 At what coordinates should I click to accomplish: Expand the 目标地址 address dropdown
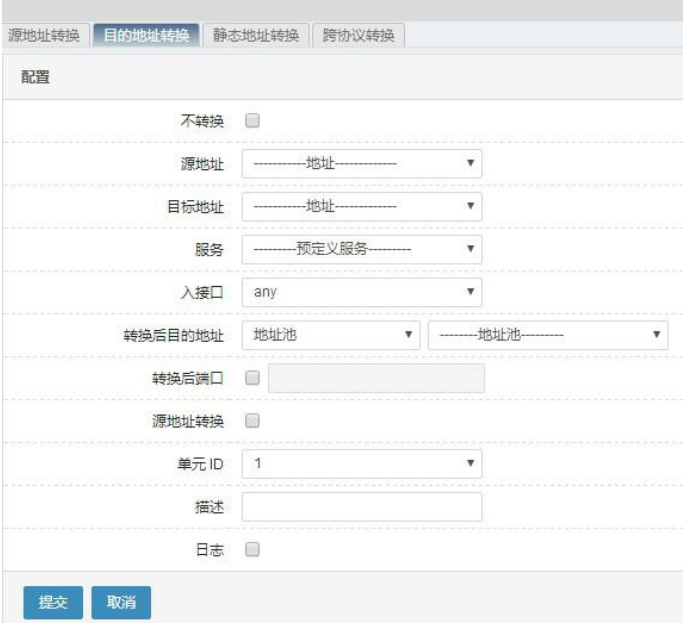362,206
